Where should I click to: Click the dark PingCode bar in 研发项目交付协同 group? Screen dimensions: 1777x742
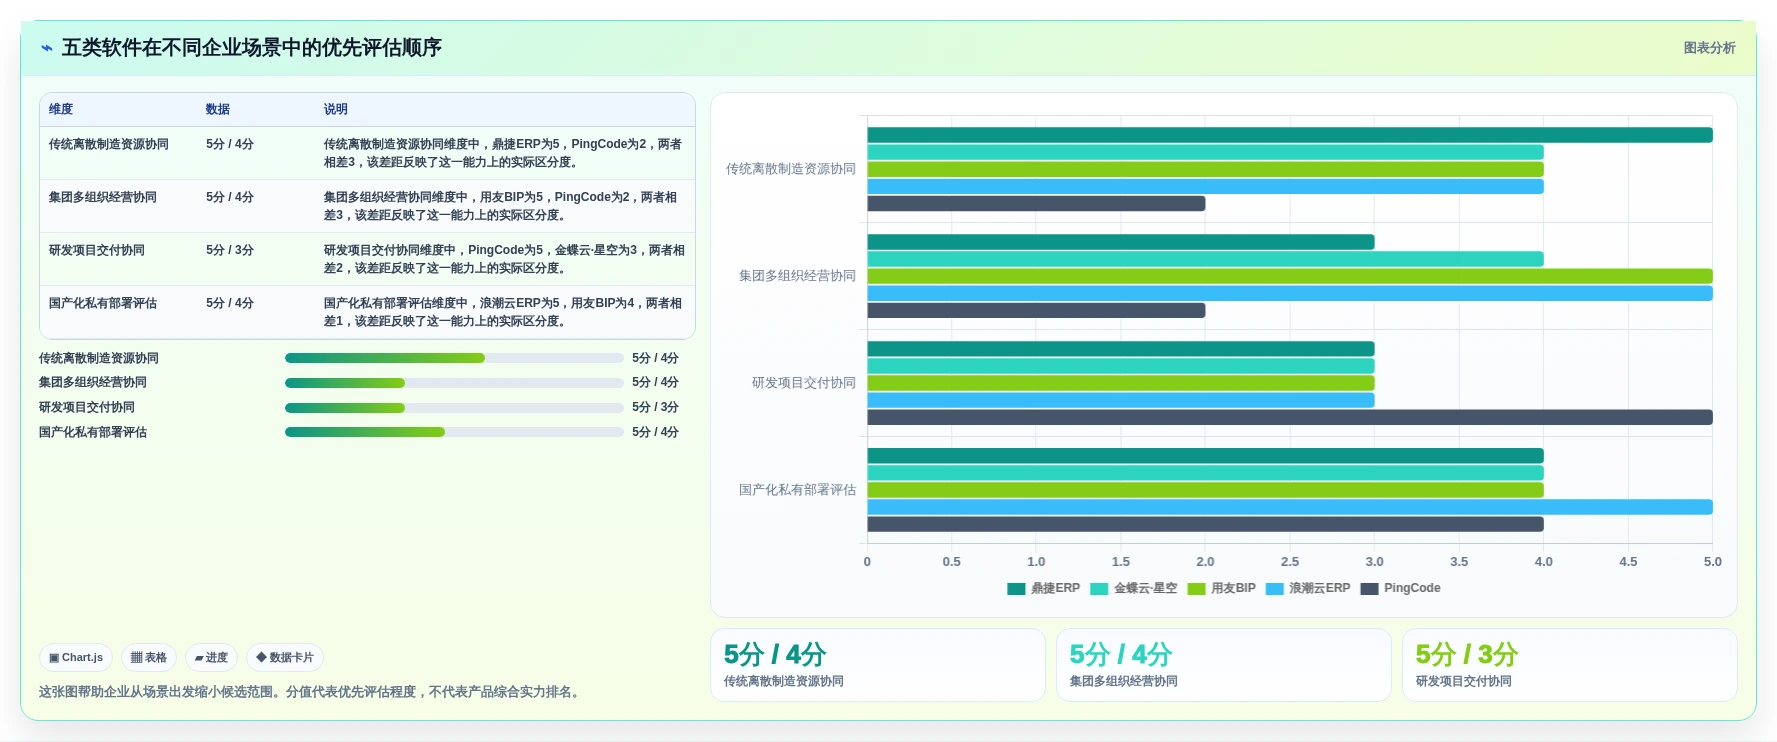[x=1290, y=417]
